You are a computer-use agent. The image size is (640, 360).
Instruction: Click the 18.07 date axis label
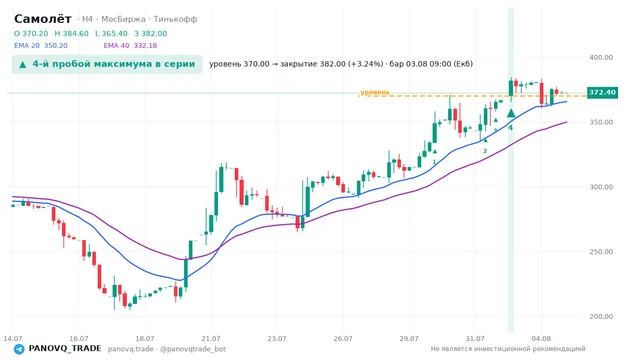(x=145, y=339)
